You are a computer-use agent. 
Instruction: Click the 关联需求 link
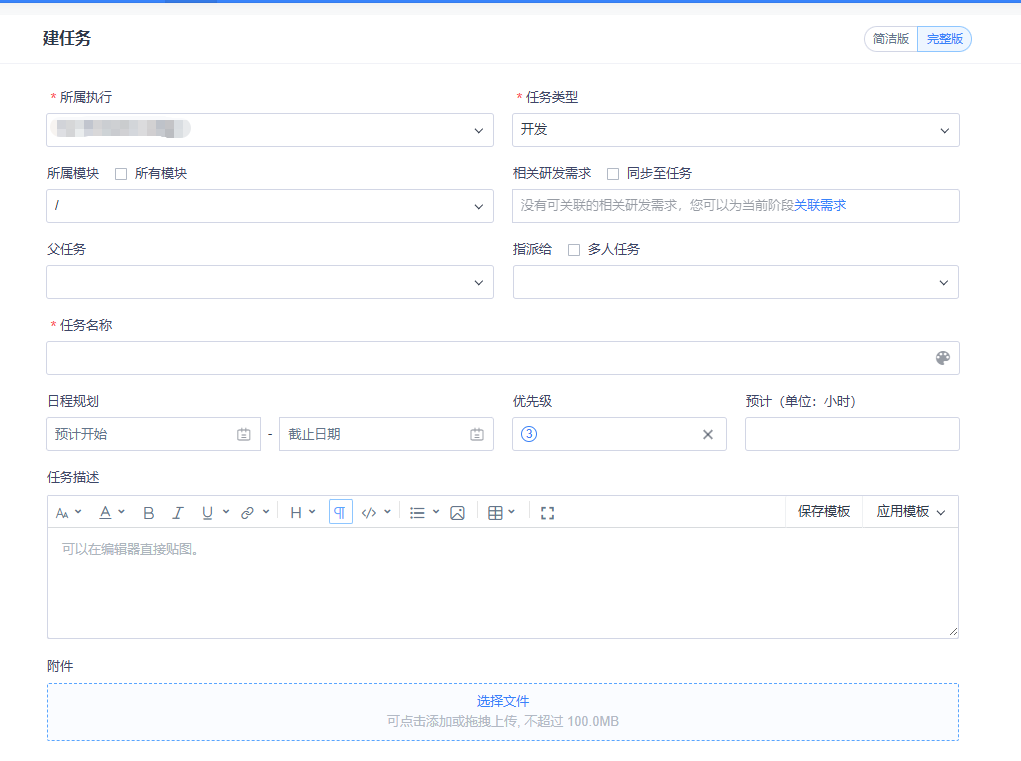click(822, 205)
